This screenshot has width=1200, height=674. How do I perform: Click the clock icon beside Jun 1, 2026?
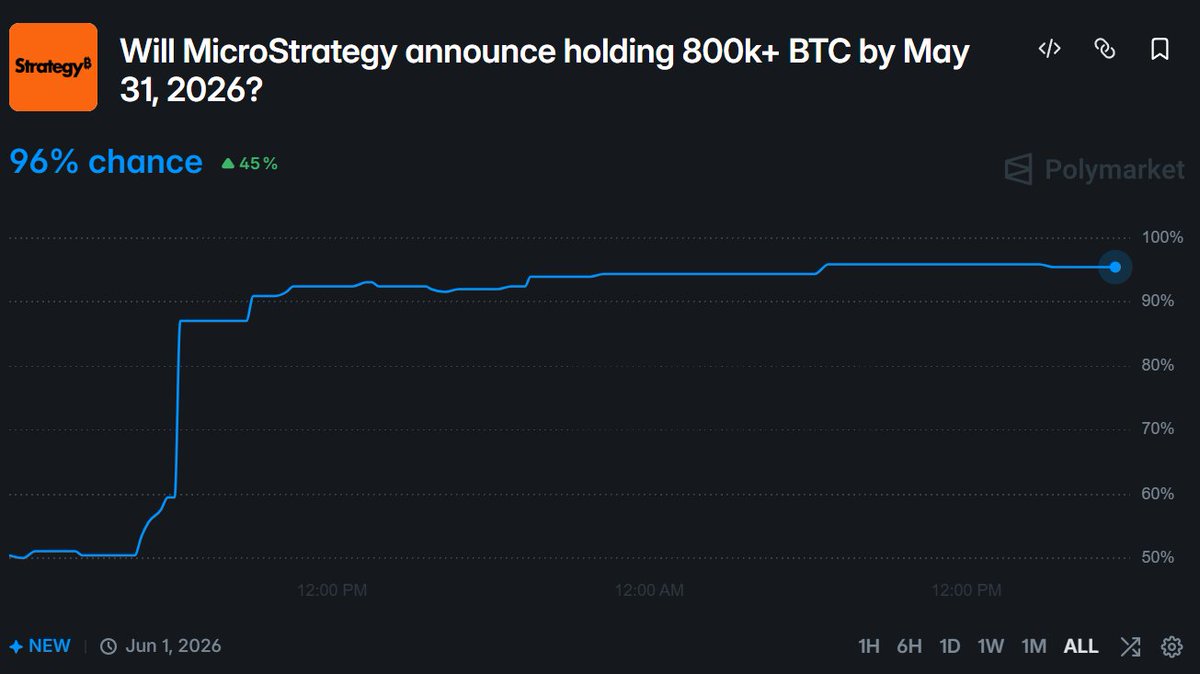(108, 646)
